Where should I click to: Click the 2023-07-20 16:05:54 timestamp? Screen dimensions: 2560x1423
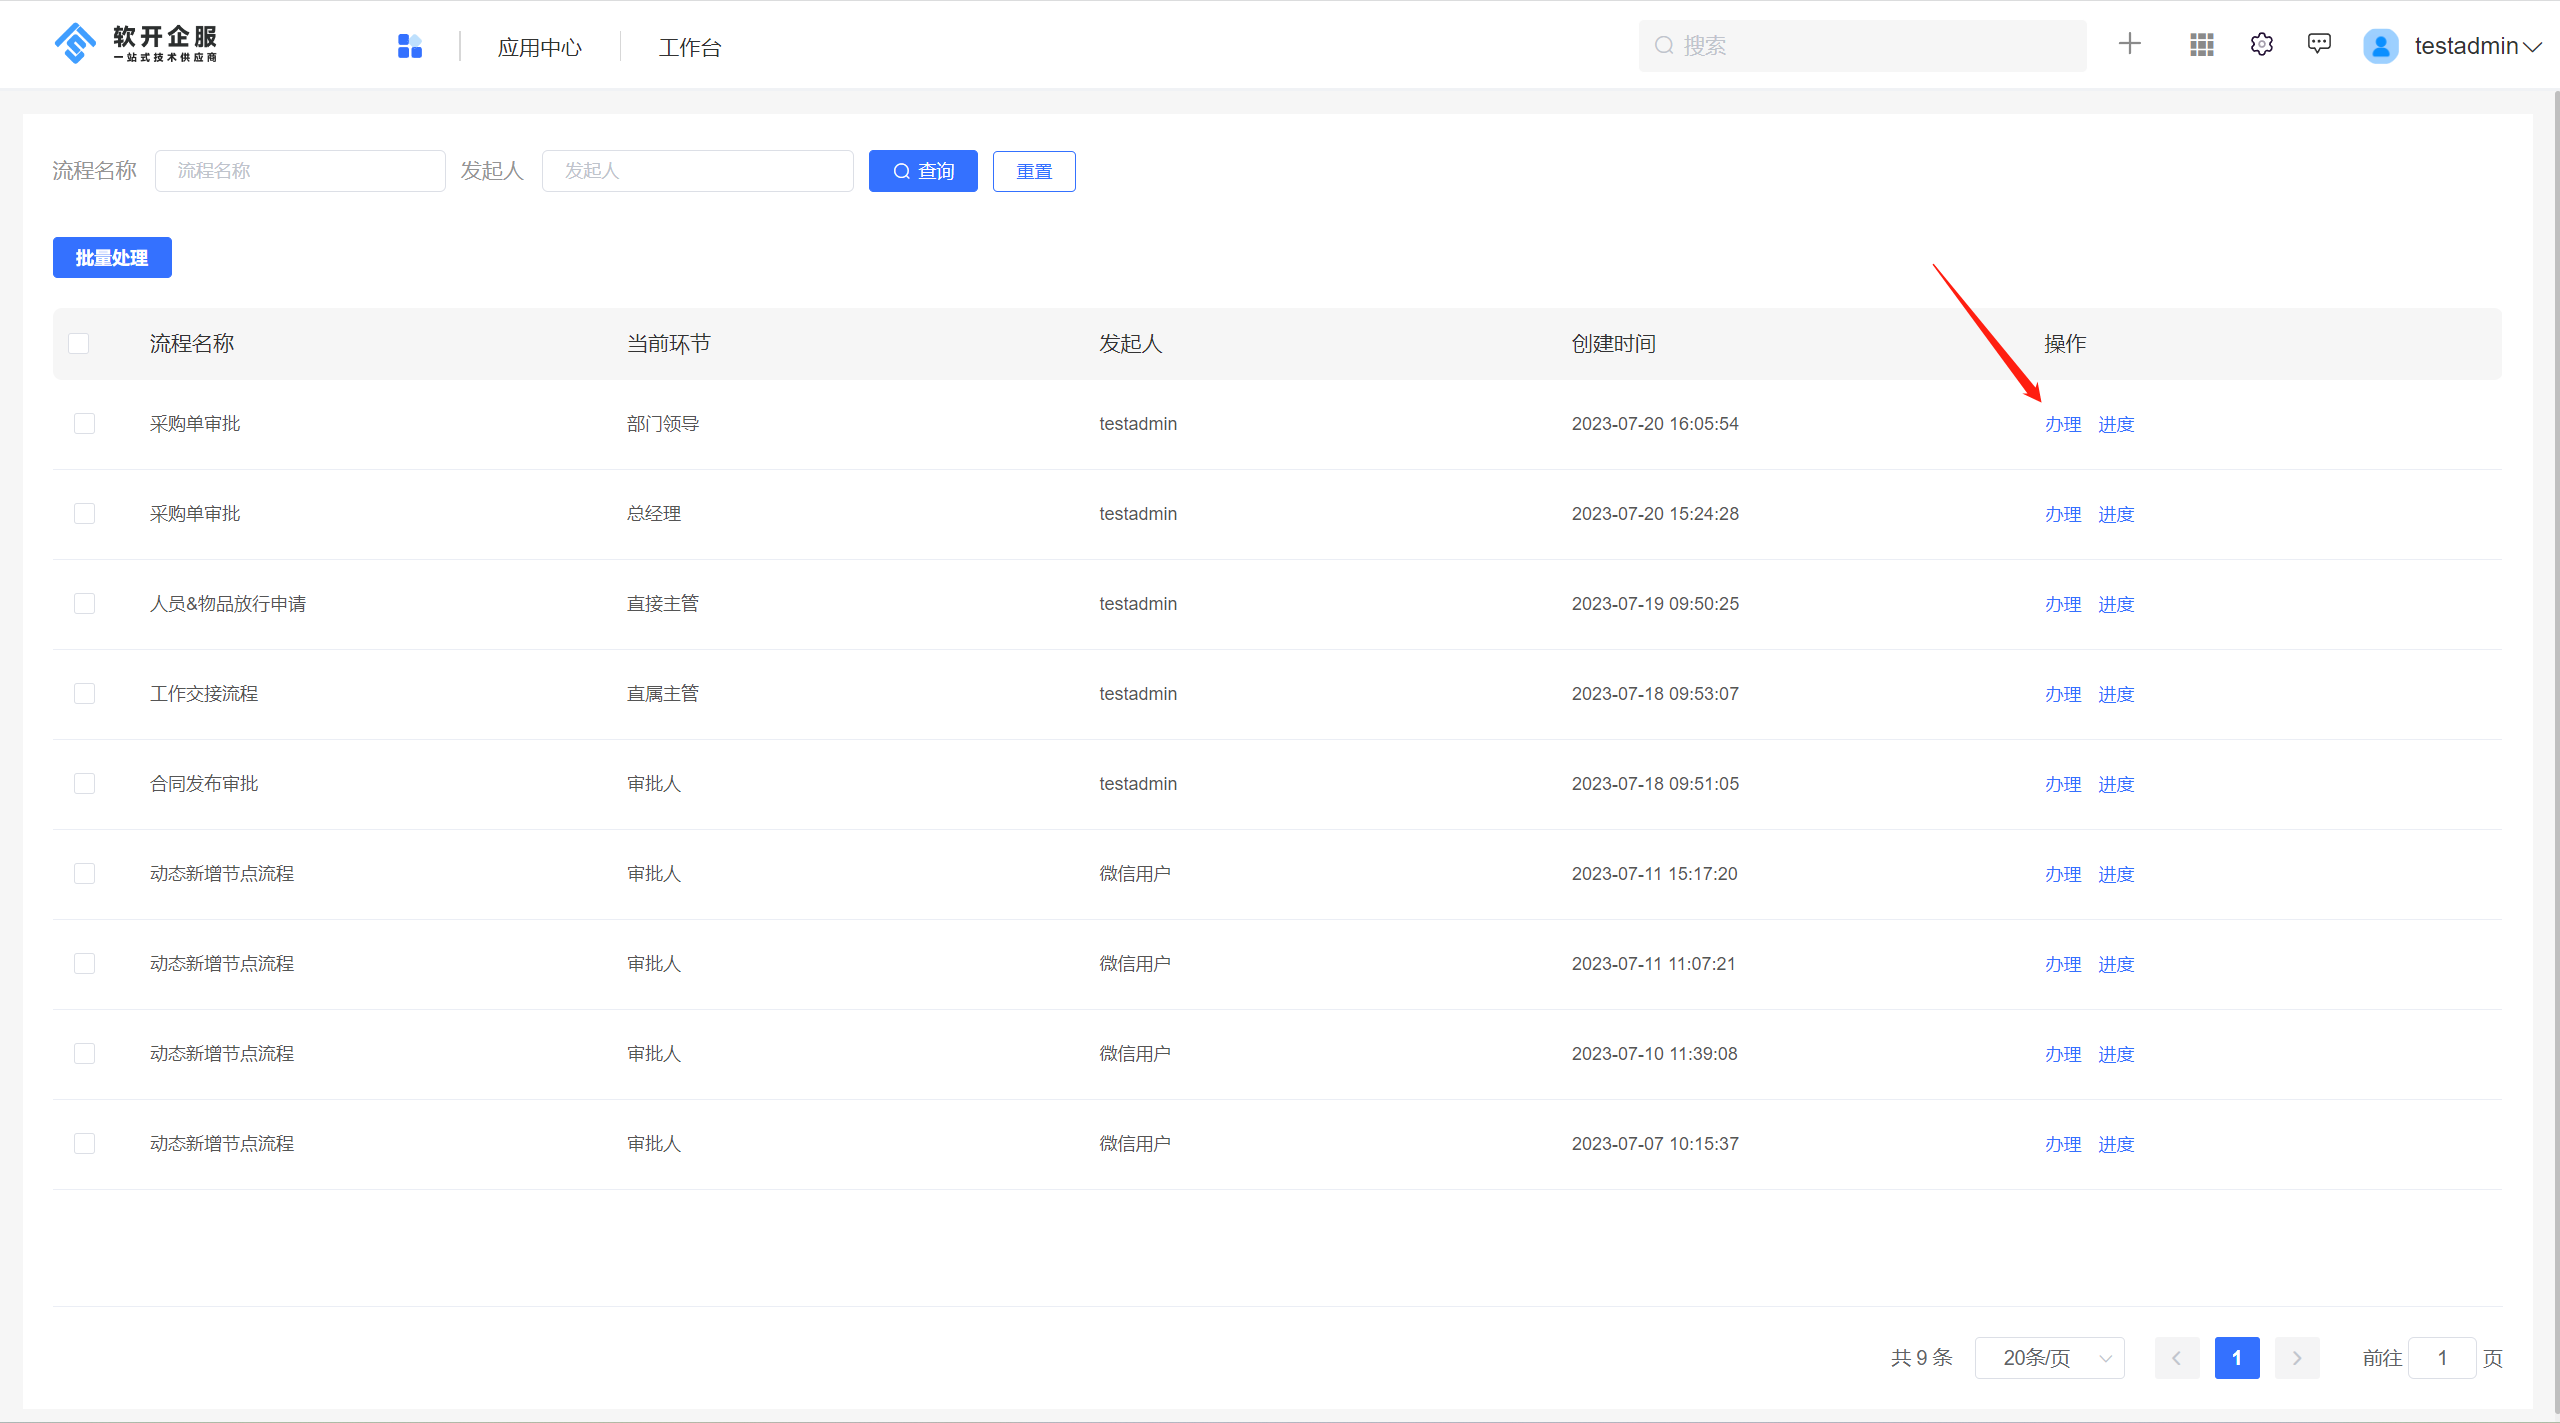pyautogui.click(x=1655, y=424)
